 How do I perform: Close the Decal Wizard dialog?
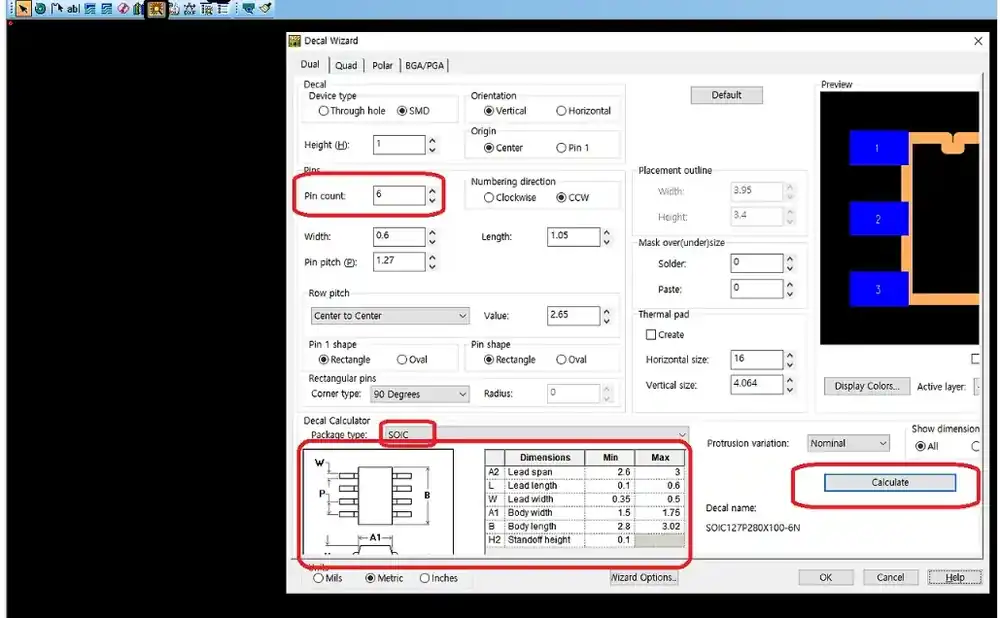(978, 41)
